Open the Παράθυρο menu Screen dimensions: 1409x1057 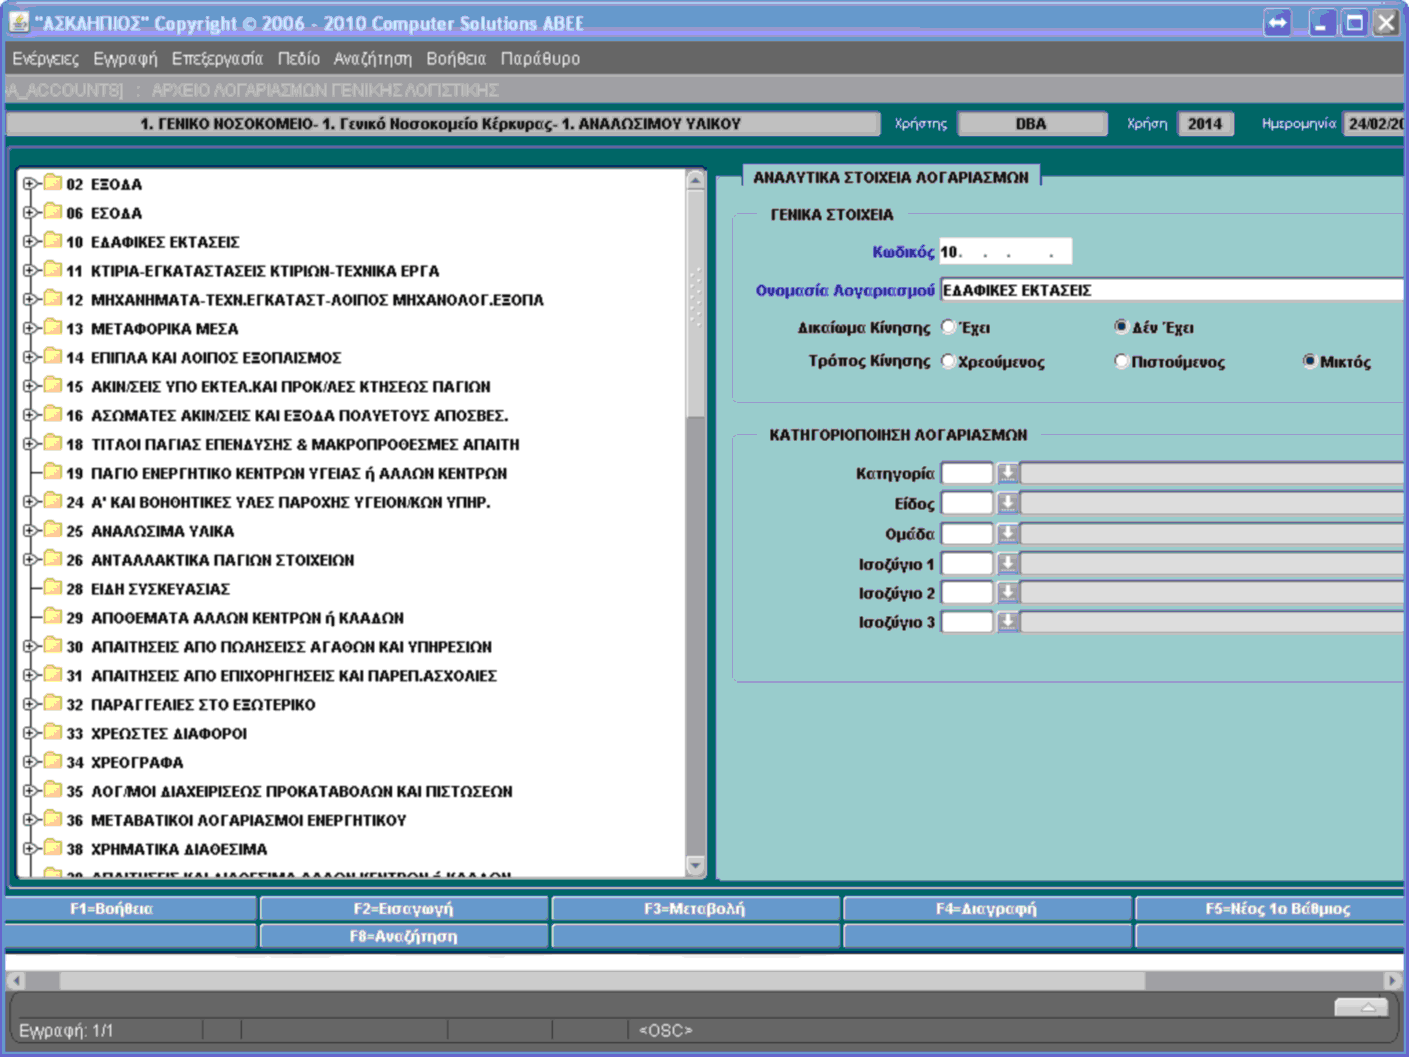click(540, 59)
